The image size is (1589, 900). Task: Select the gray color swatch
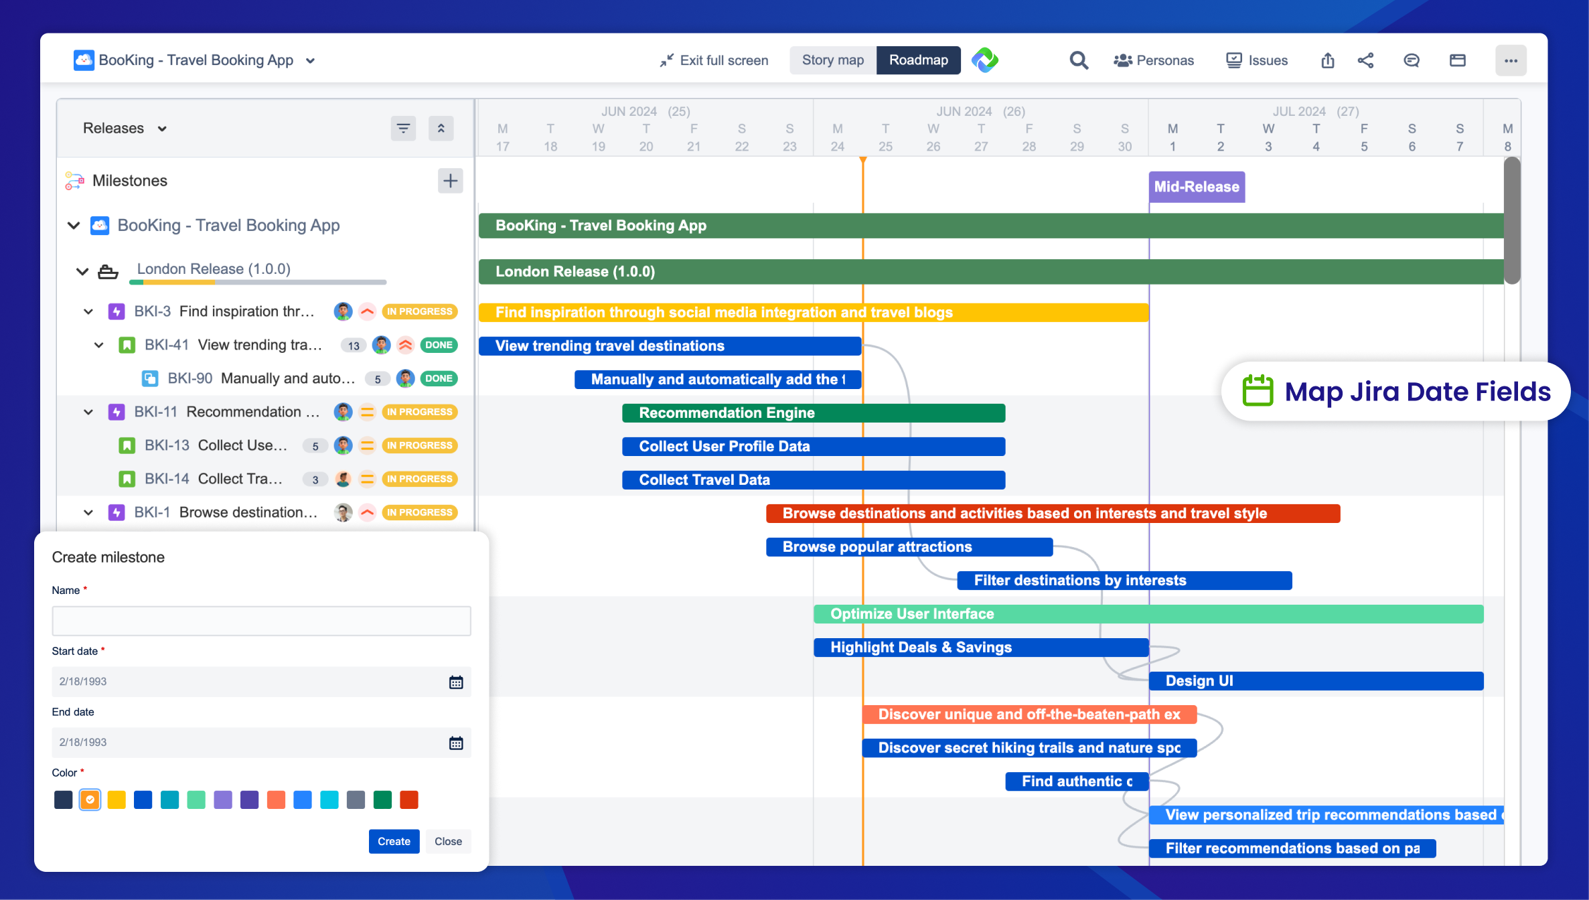click(356, 800)
